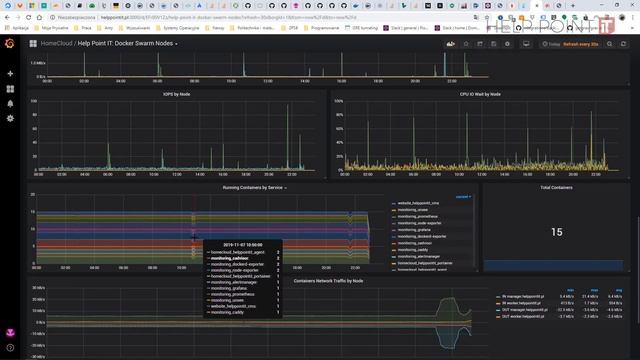Toggle website_helppointit_cms series in legend
Screen dimensions: 640x360
point(418,203)
